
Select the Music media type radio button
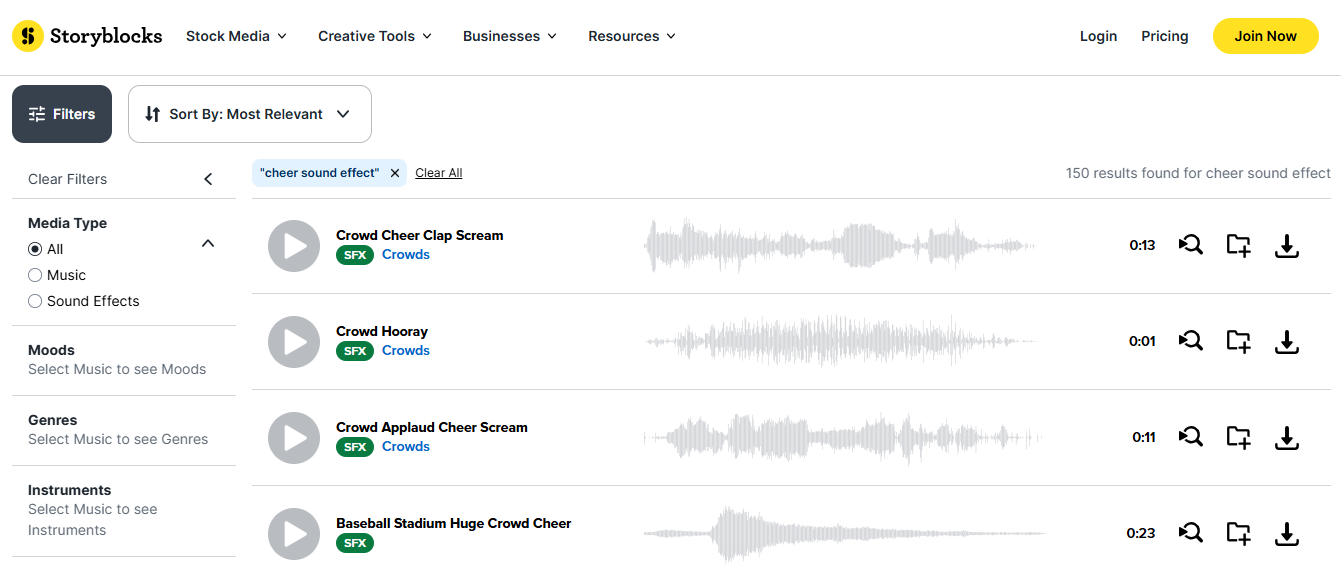click(x=35, y=275)
